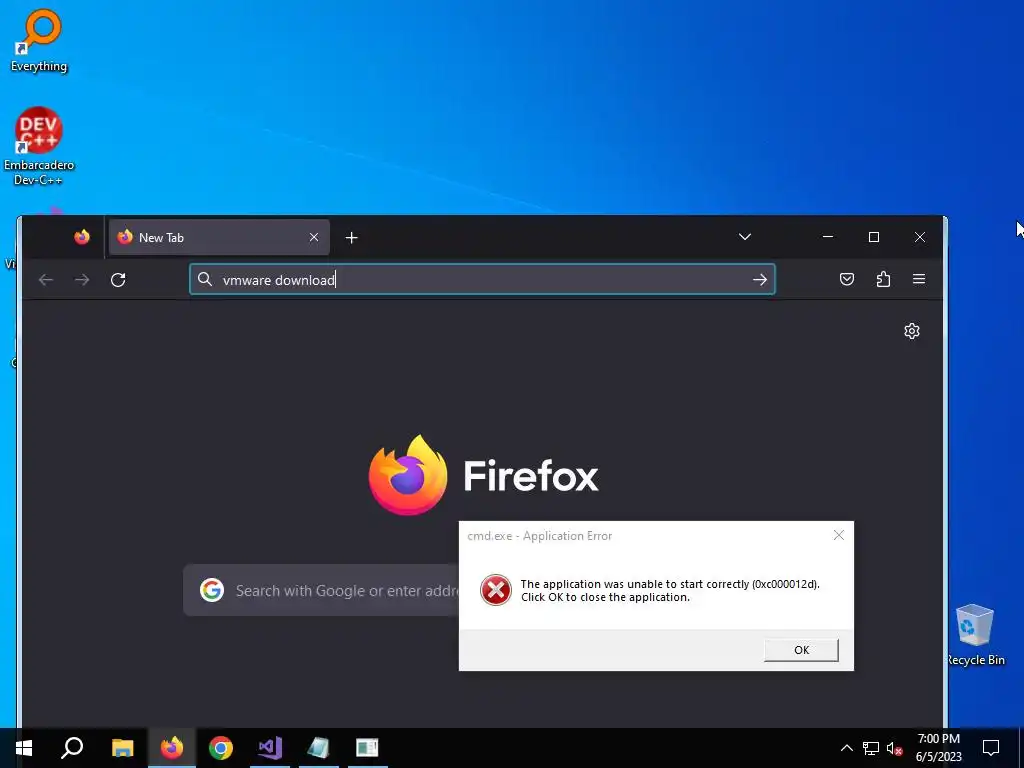Switch to the New Tab tab
Screen dimensions: 1024x768
(x=219, y=237)
